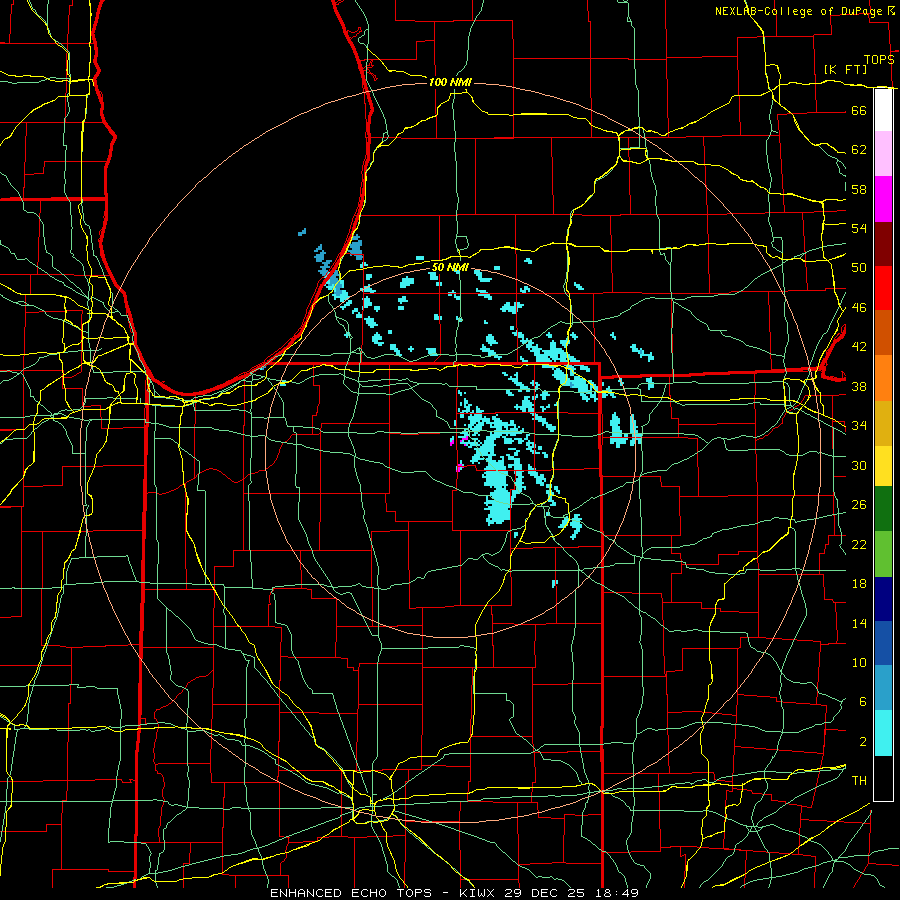Click the 50 NMI range ring label
900x900 pixels.
(450, 267)
